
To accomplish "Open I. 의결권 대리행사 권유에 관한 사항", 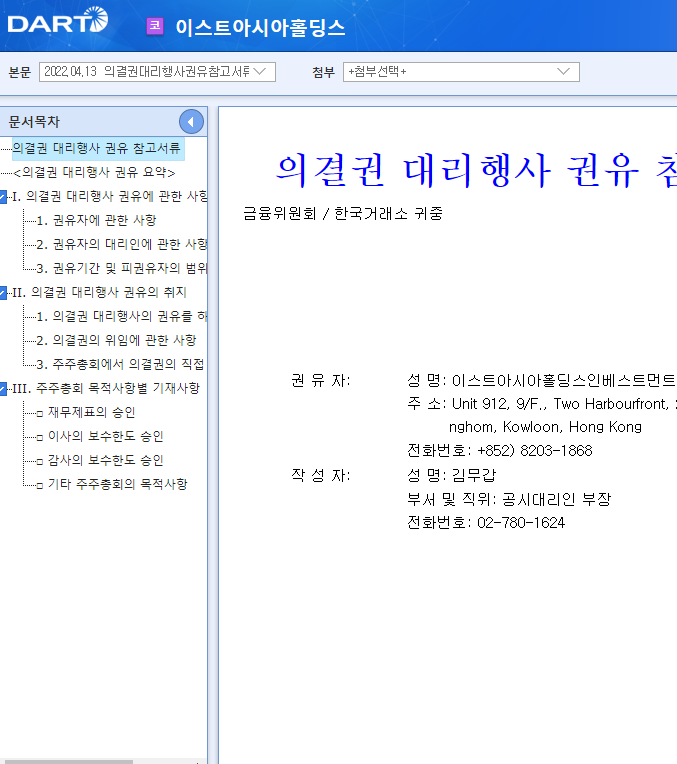I will 110,196.
